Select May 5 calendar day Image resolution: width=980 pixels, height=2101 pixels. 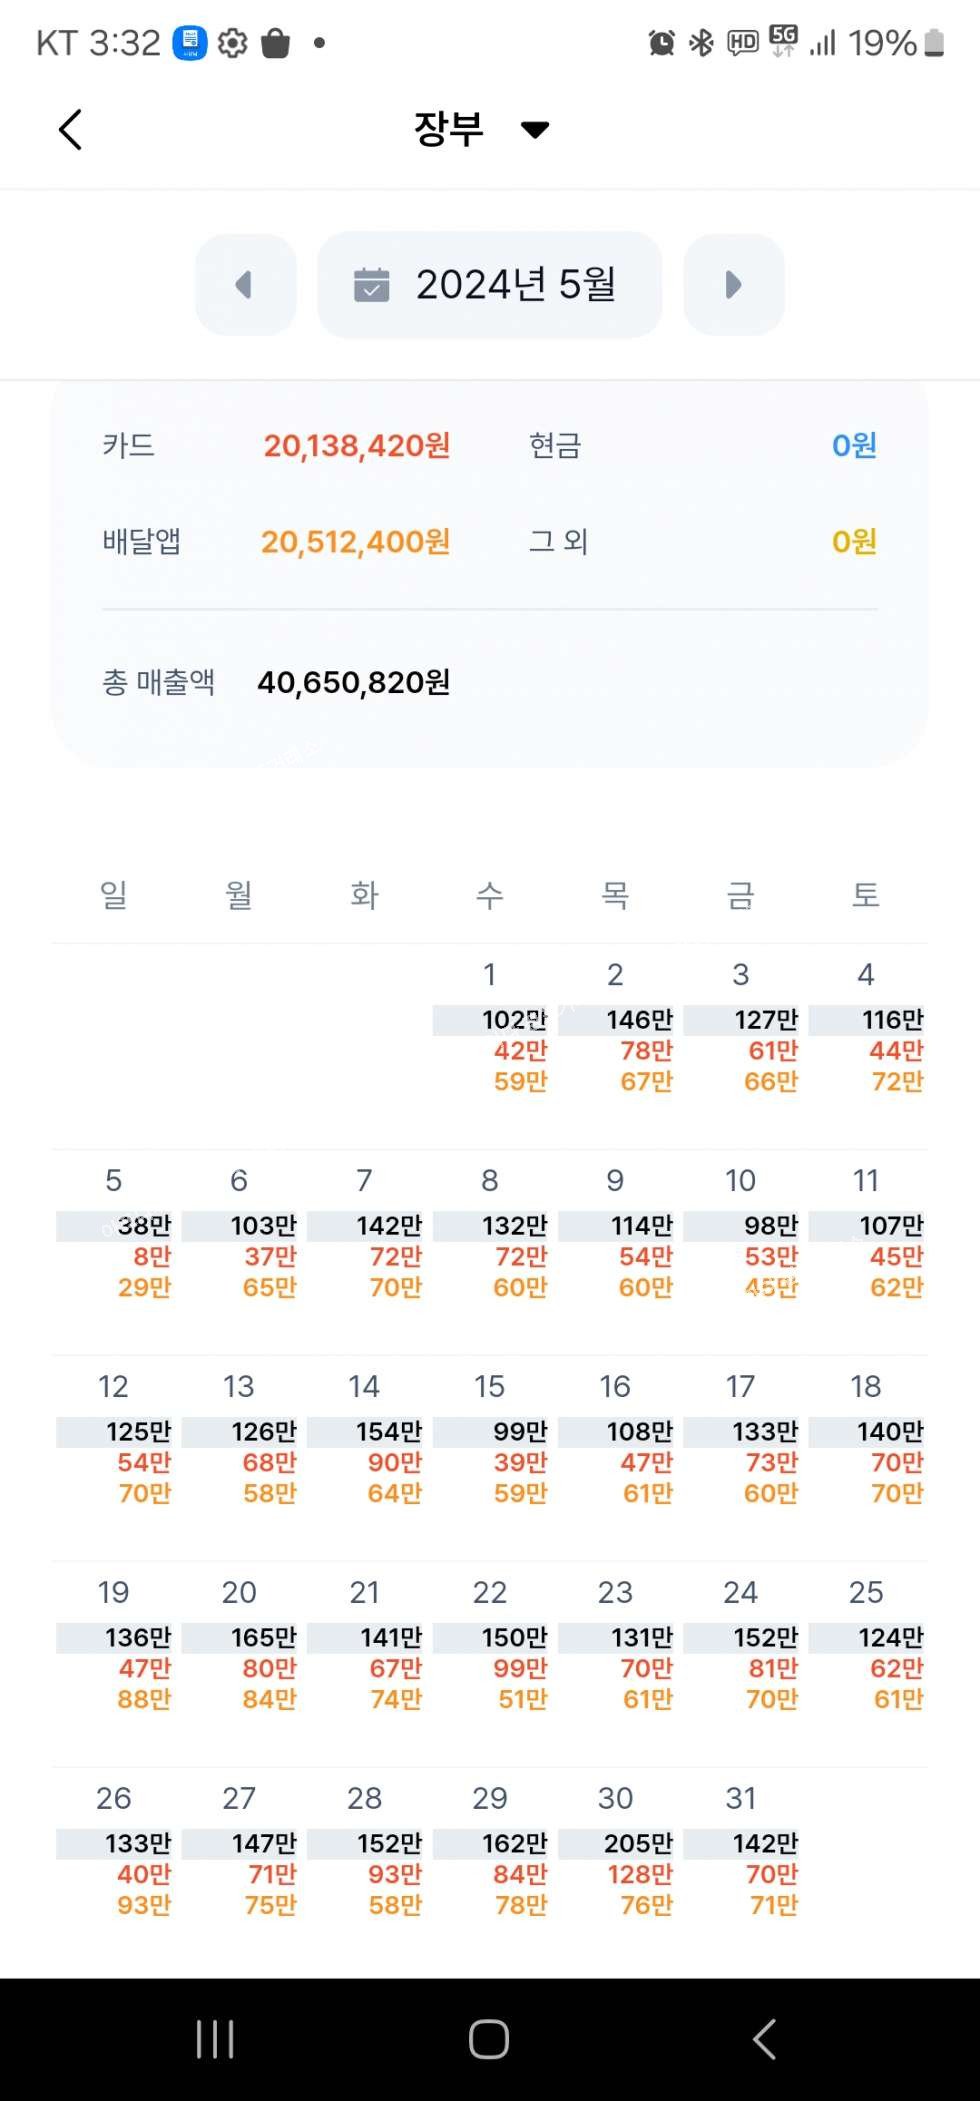(114, 1234)
